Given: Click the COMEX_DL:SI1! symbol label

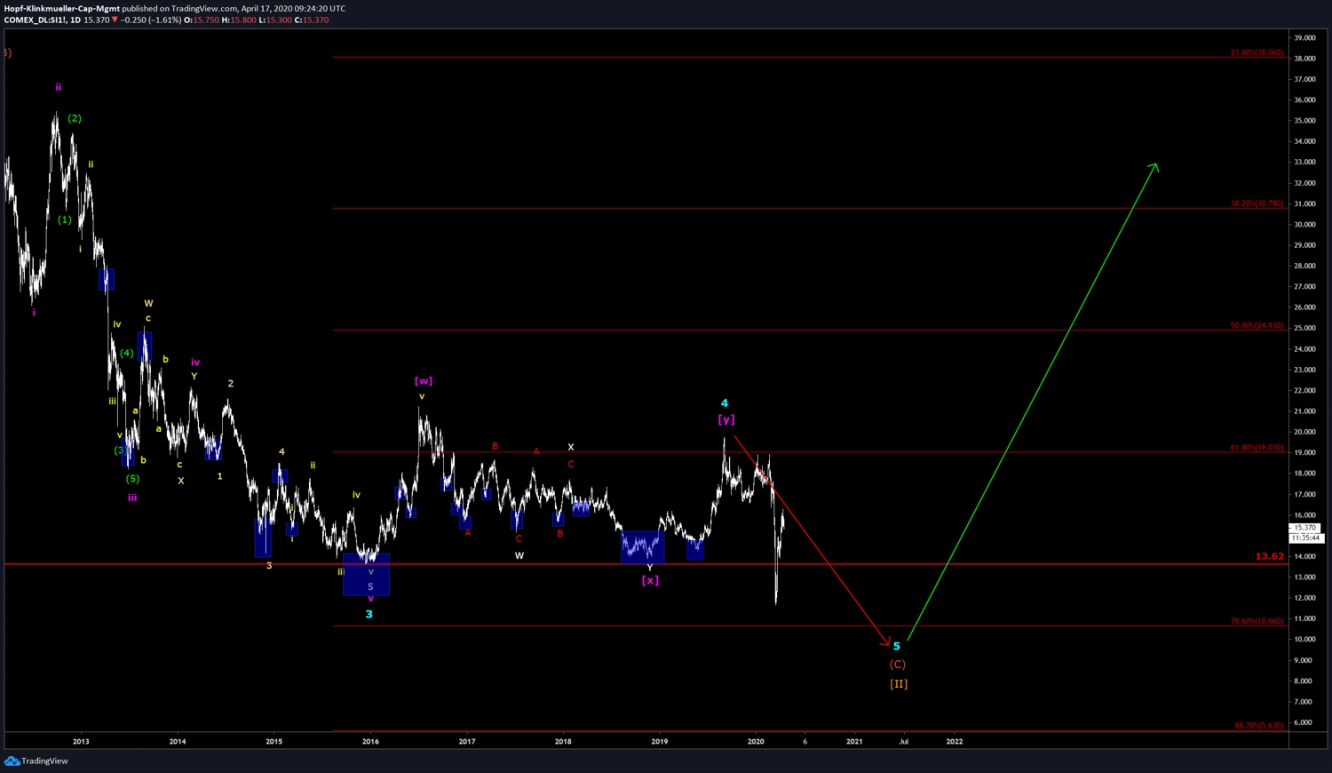Looking at the screenshot, I should click(x=35, y=20).
